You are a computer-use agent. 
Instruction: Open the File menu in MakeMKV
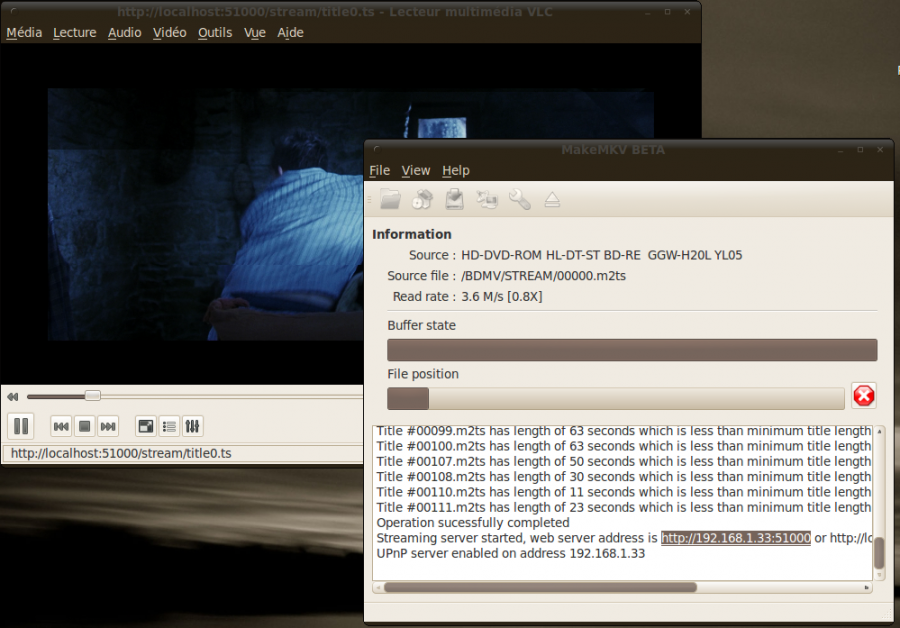pyautogui.click(x=379, y=170)
